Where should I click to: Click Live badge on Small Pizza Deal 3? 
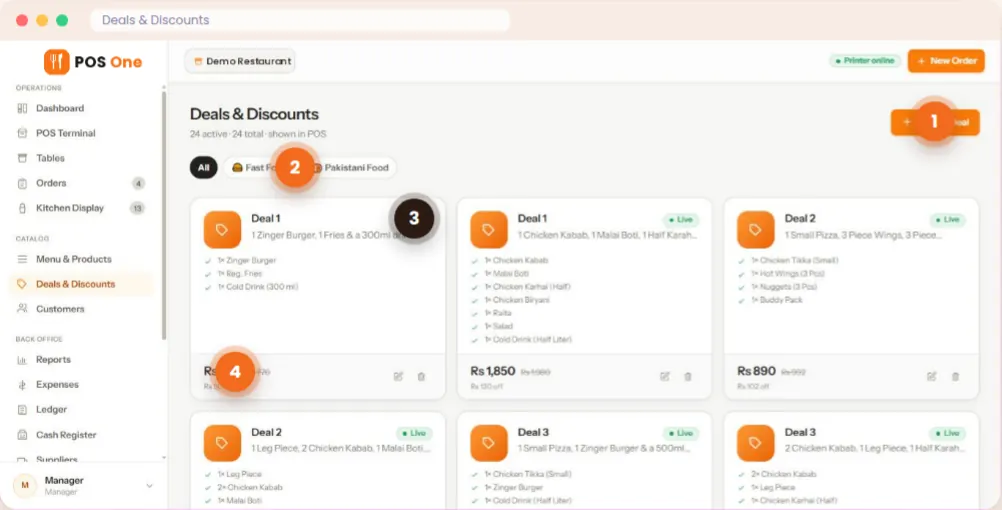point(681,433)
